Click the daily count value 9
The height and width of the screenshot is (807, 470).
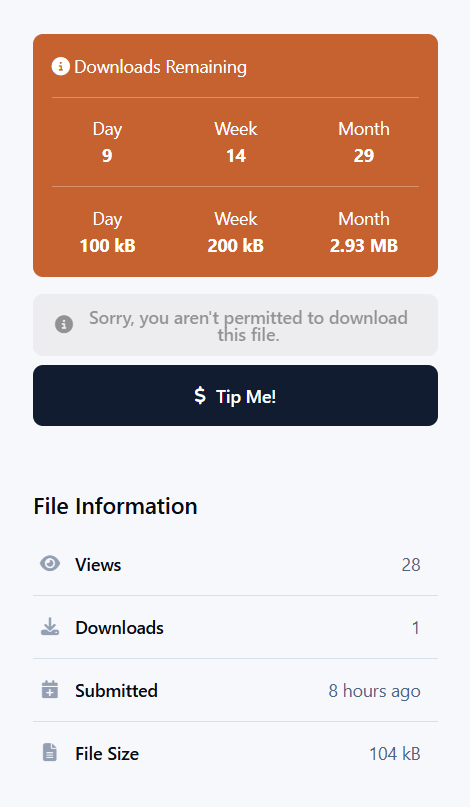(x=107, y=155)
